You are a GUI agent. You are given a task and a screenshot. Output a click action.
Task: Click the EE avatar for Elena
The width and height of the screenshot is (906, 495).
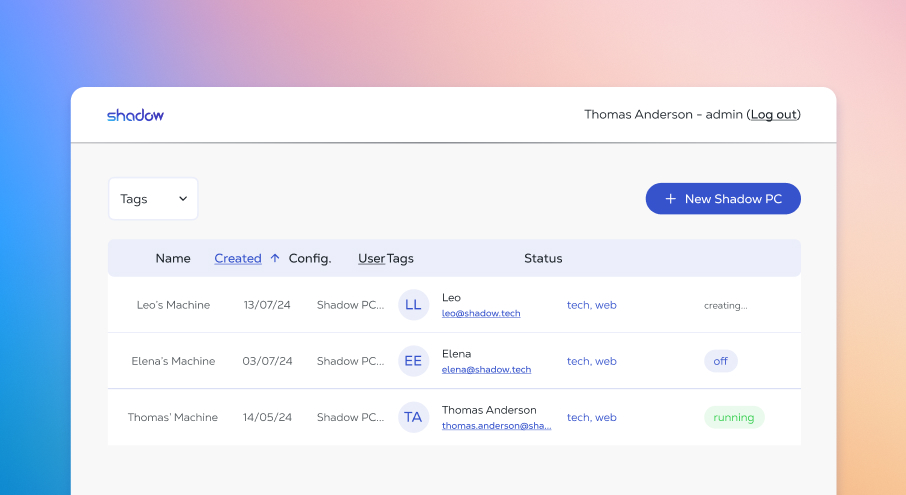[x=413, y=361]
